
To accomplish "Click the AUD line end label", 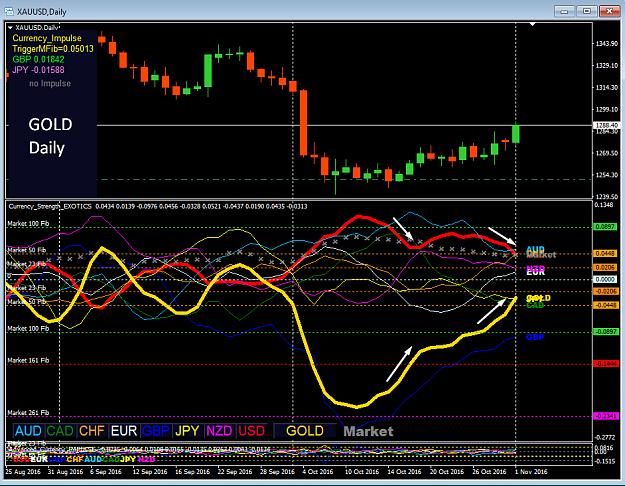I will pyautogui.click(x=535, y=250).
